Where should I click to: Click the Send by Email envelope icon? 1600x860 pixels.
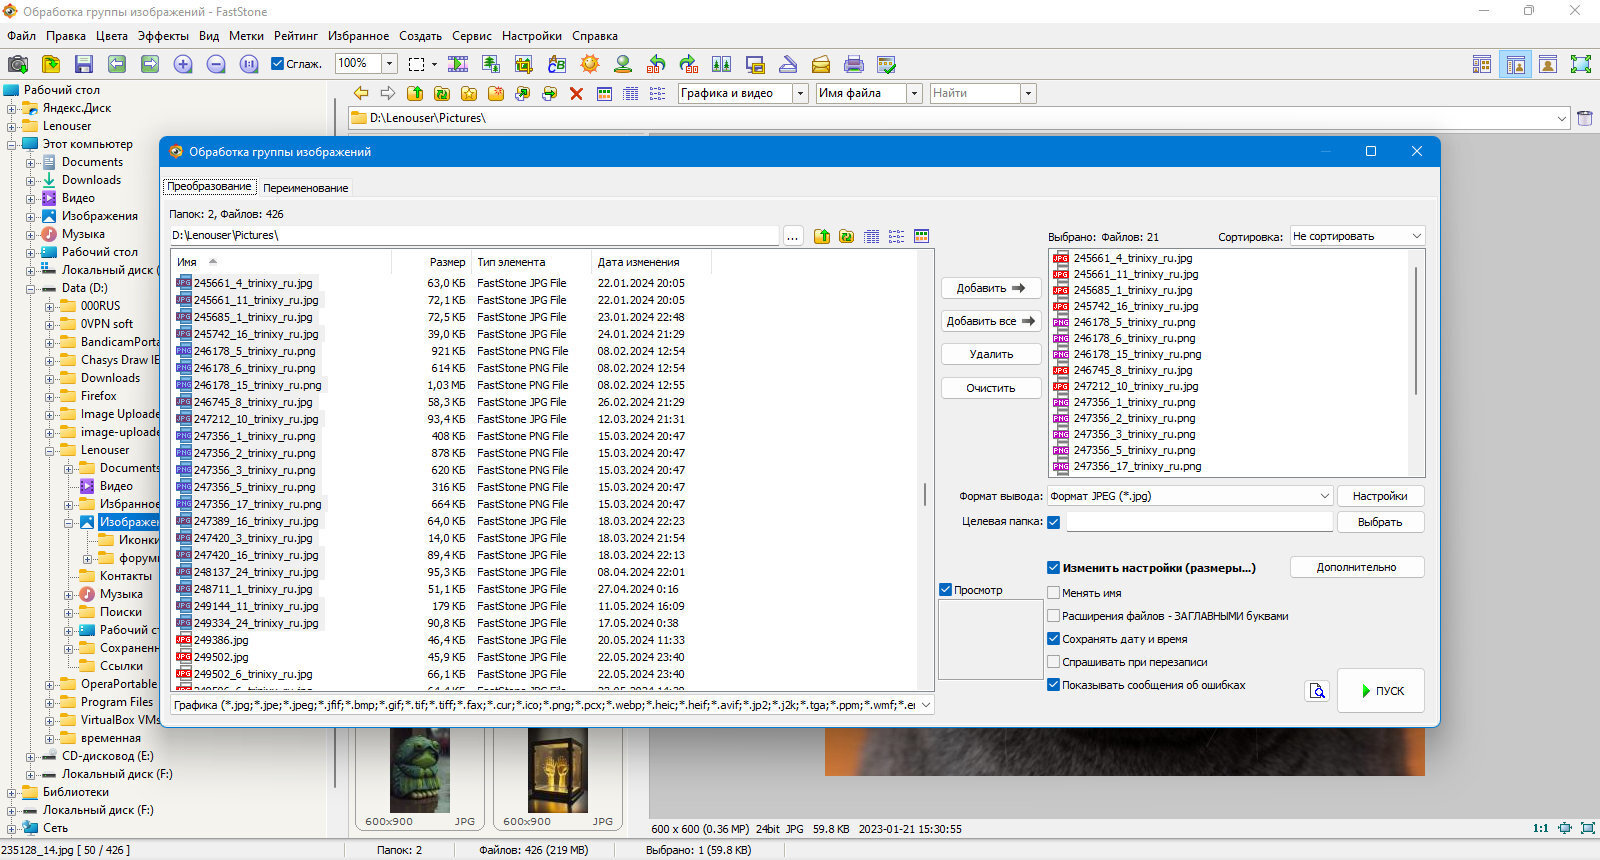[x=821, y=64]
